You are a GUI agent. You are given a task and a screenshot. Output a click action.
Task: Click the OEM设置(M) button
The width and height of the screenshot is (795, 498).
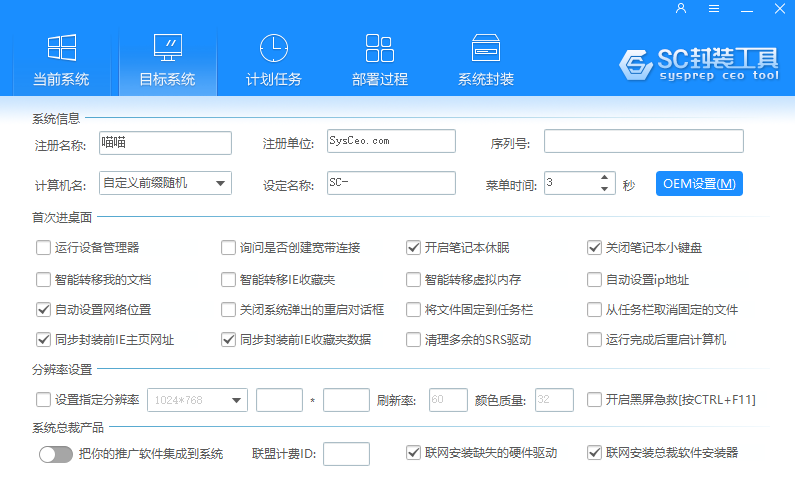tap(699, 184)
